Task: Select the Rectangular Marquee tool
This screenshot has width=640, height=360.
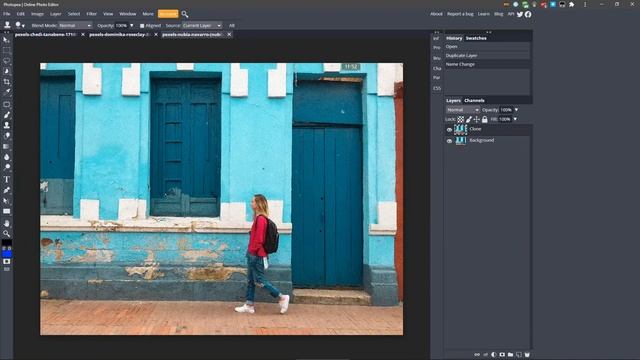Action: click(x=7, y=51)
